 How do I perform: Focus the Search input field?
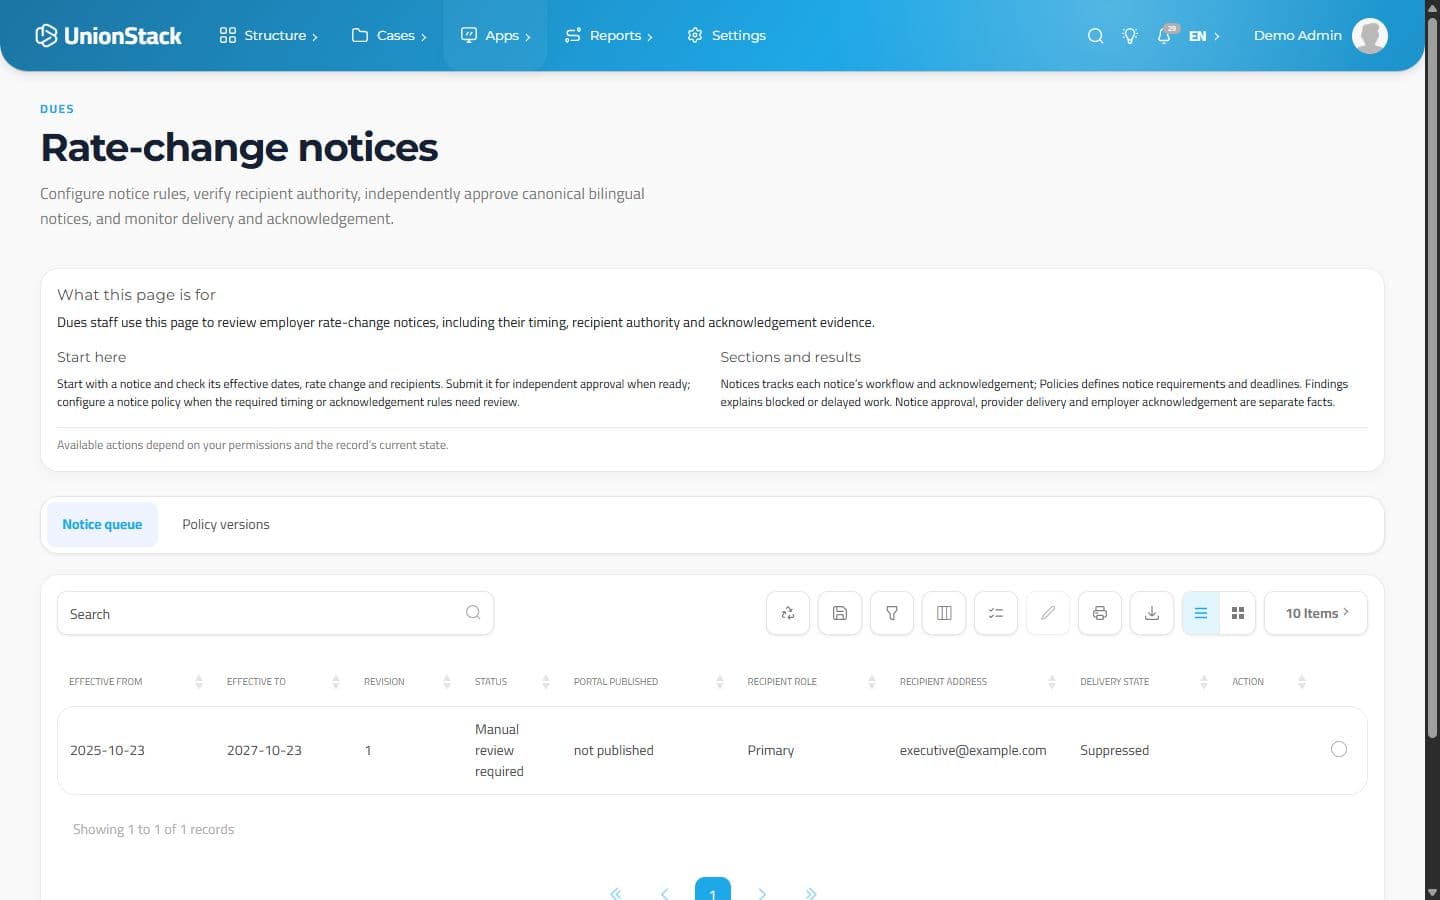point(275,613)
